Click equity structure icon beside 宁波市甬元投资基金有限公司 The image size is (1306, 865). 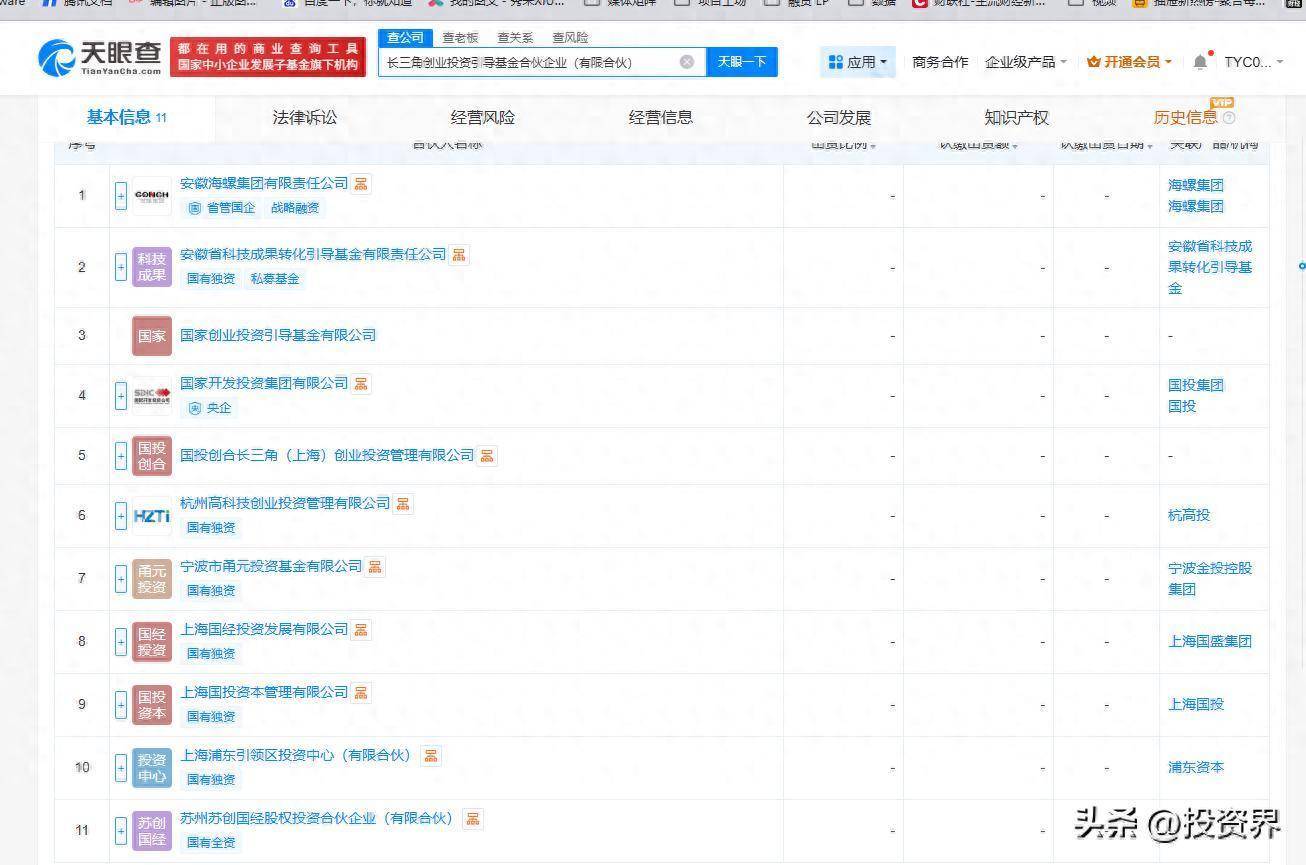click(374, 566)
